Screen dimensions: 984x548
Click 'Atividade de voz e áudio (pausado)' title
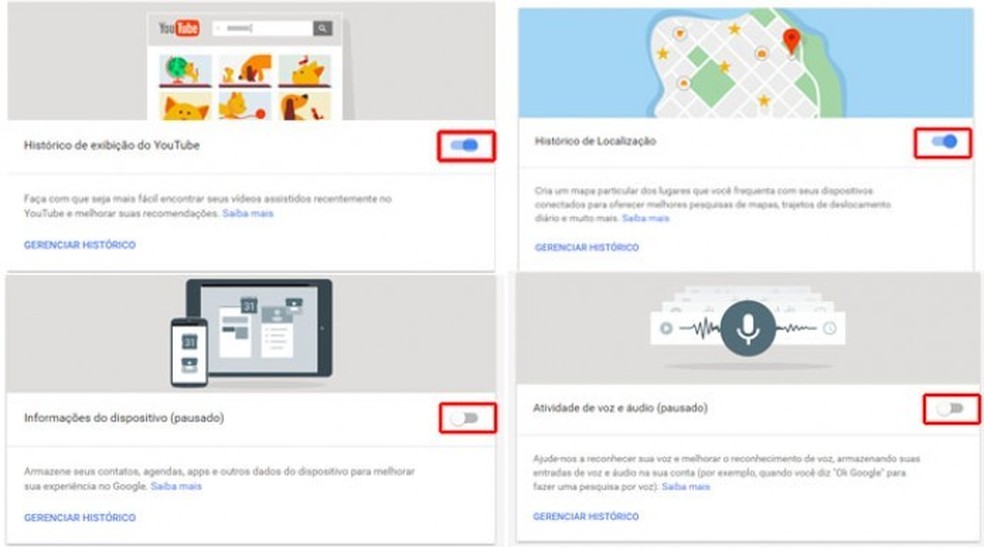(620, 408)
